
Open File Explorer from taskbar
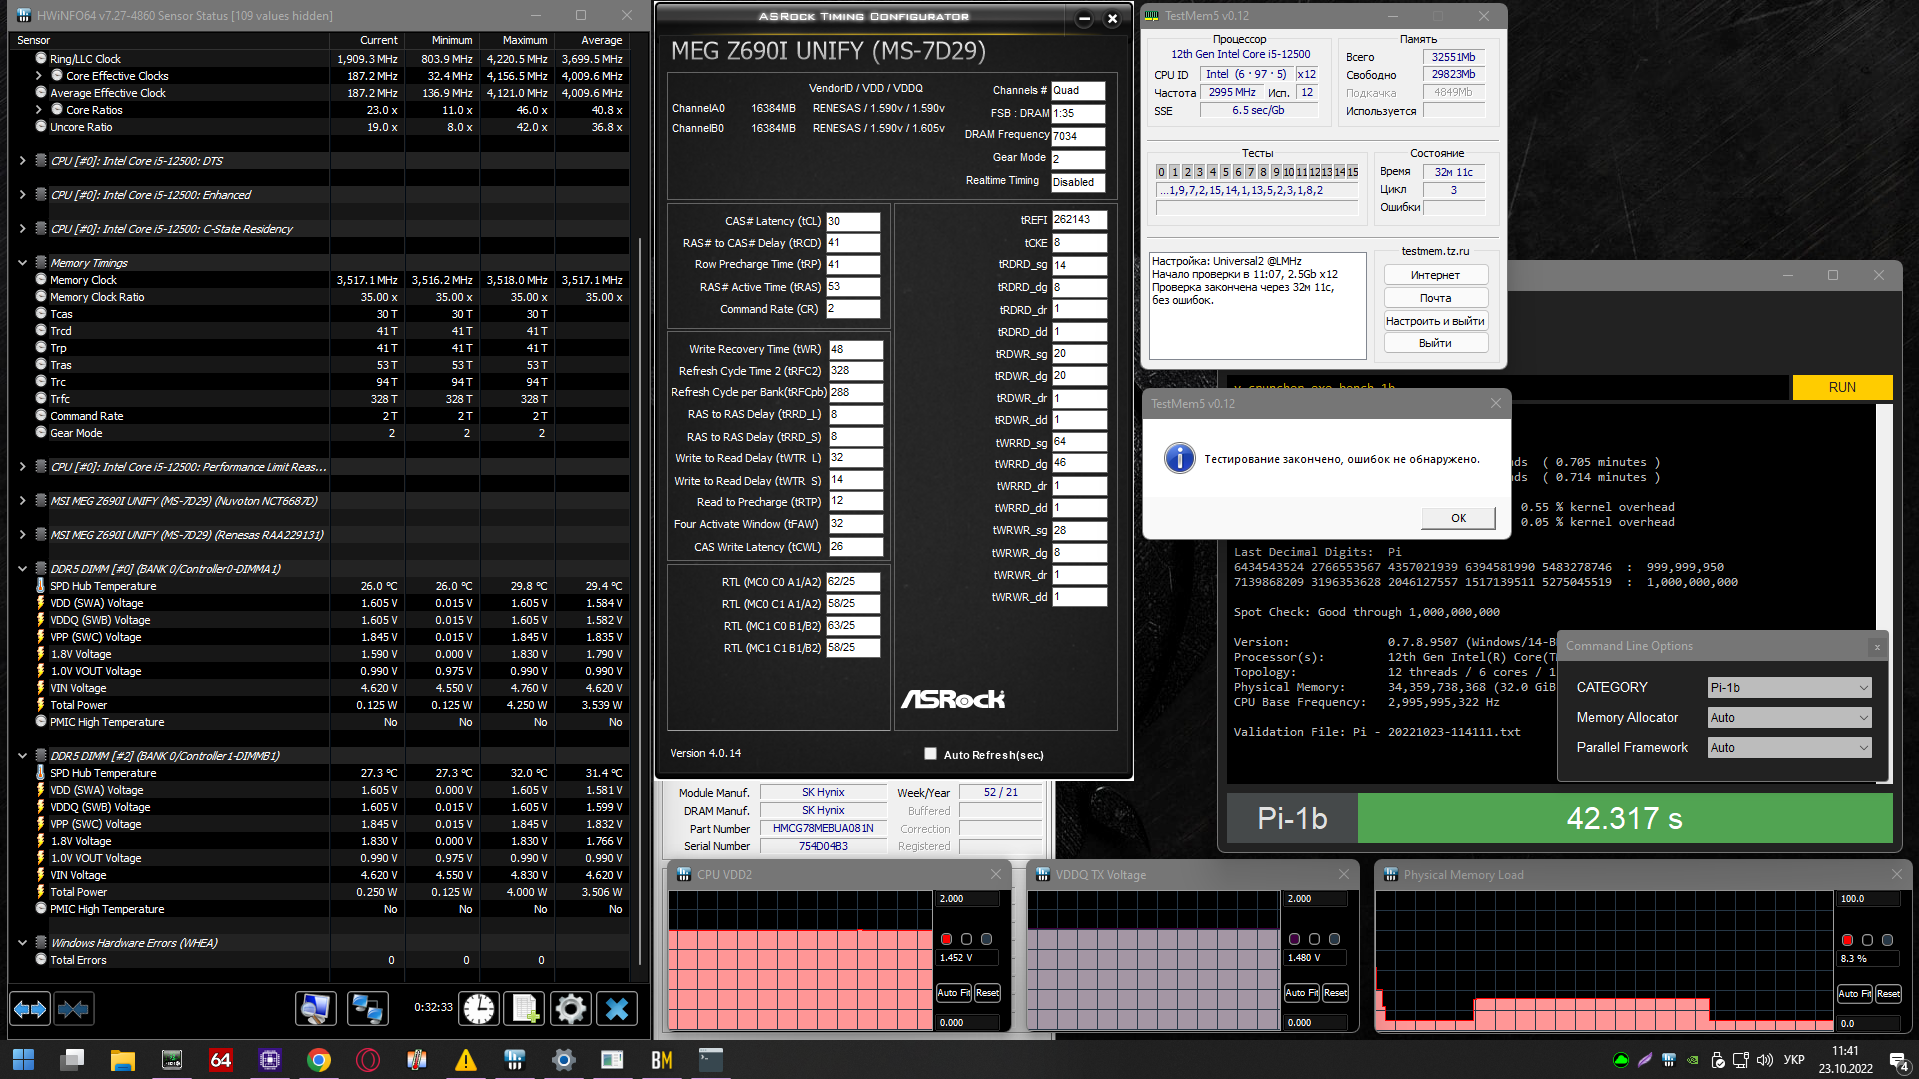(122, 1060)
